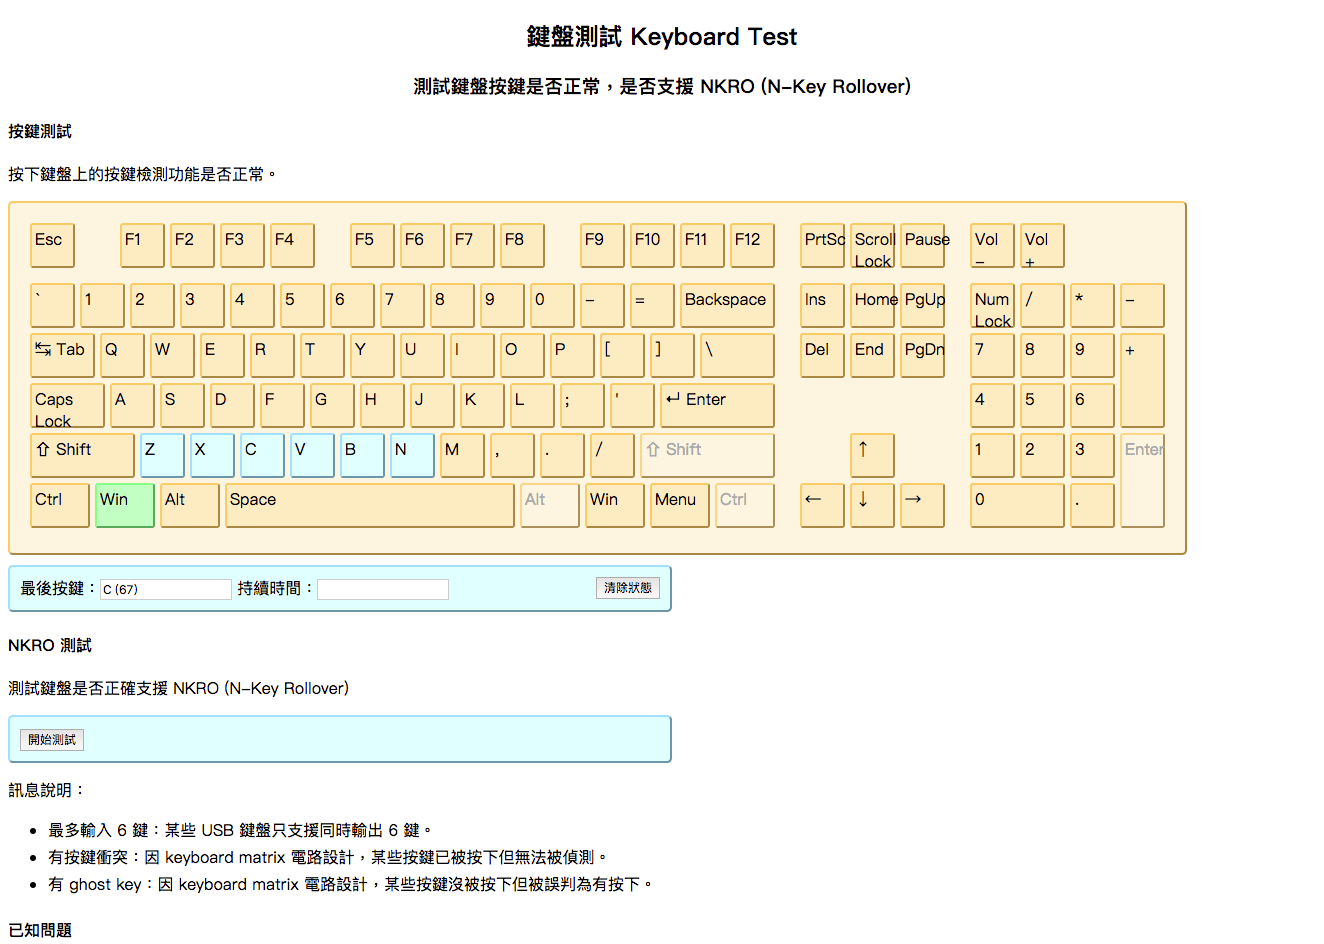The height and width of the screenshot is (944, 1324).
Task: Click the Tab key on virtual keyboard
Action: 62,355
